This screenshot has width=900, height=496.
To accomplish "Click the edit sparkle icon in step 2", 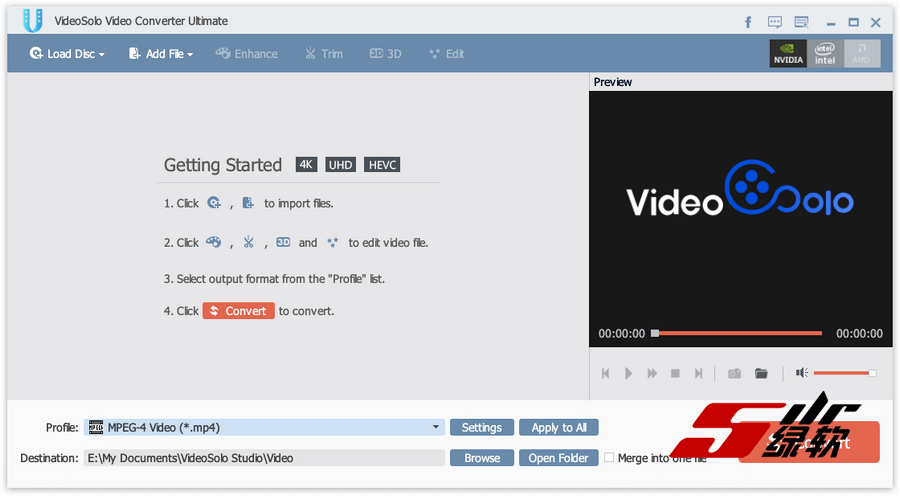I will pos(332,242).
